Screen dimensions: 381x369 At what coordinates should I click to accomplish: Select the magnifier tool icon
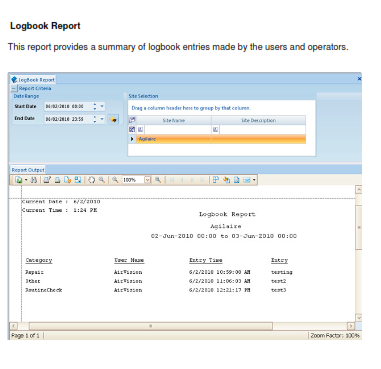point(102,180)
